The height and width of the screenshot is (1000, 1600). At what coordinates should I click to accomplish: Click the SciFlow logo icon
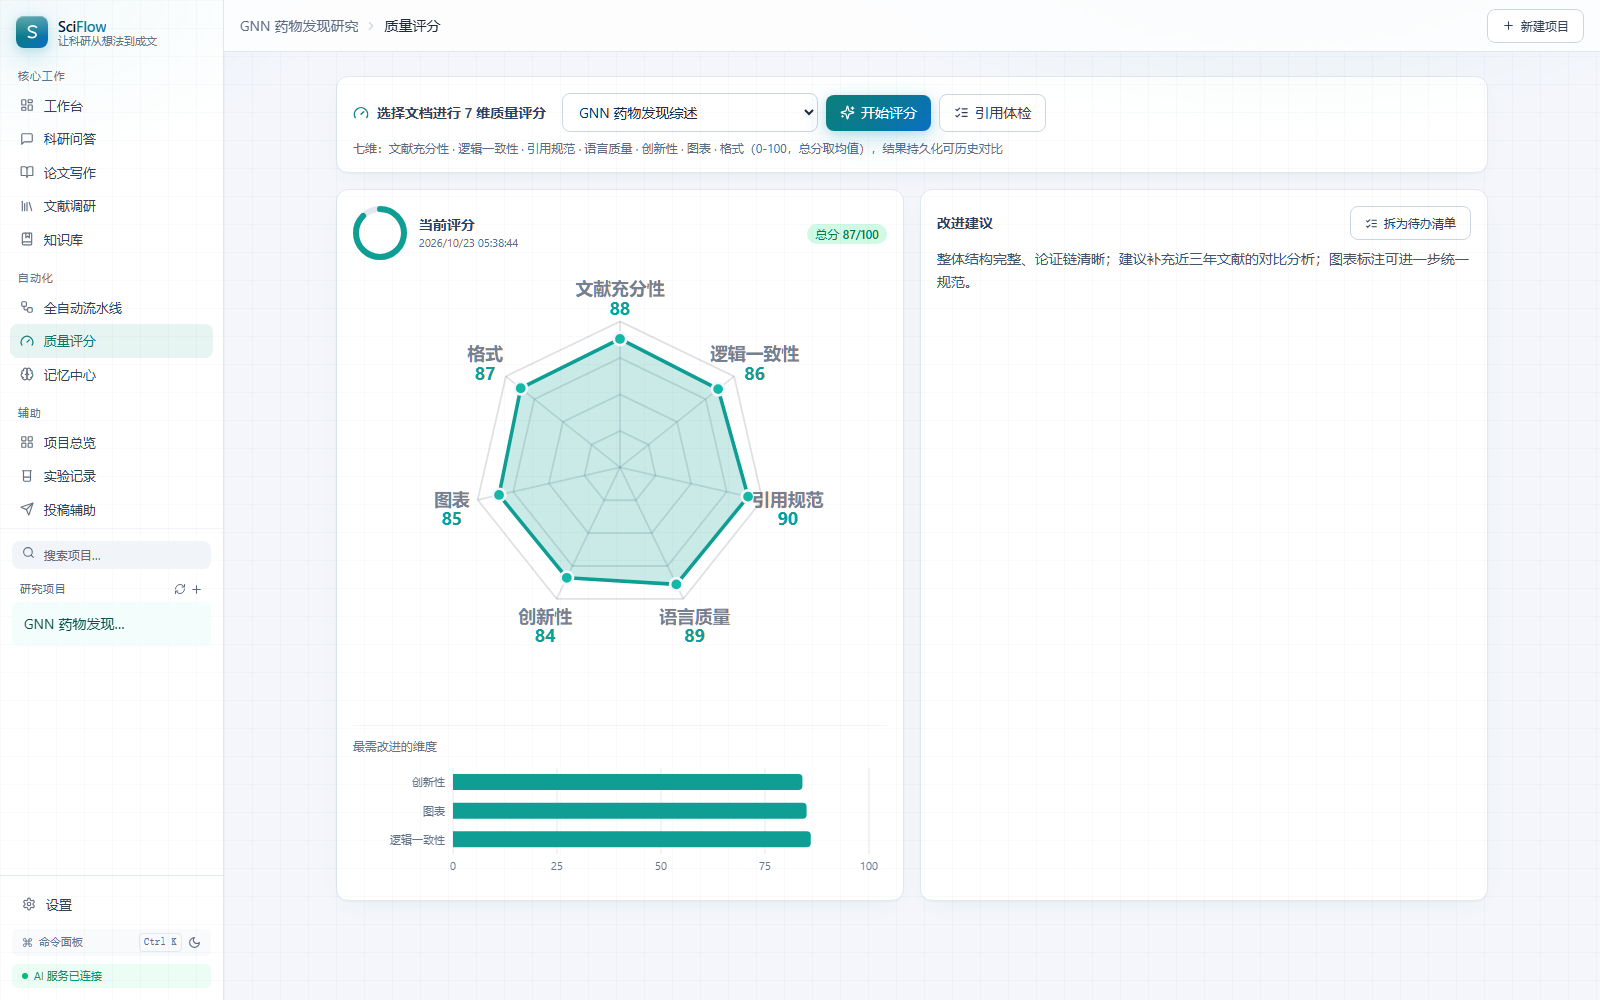pos(32,32)
